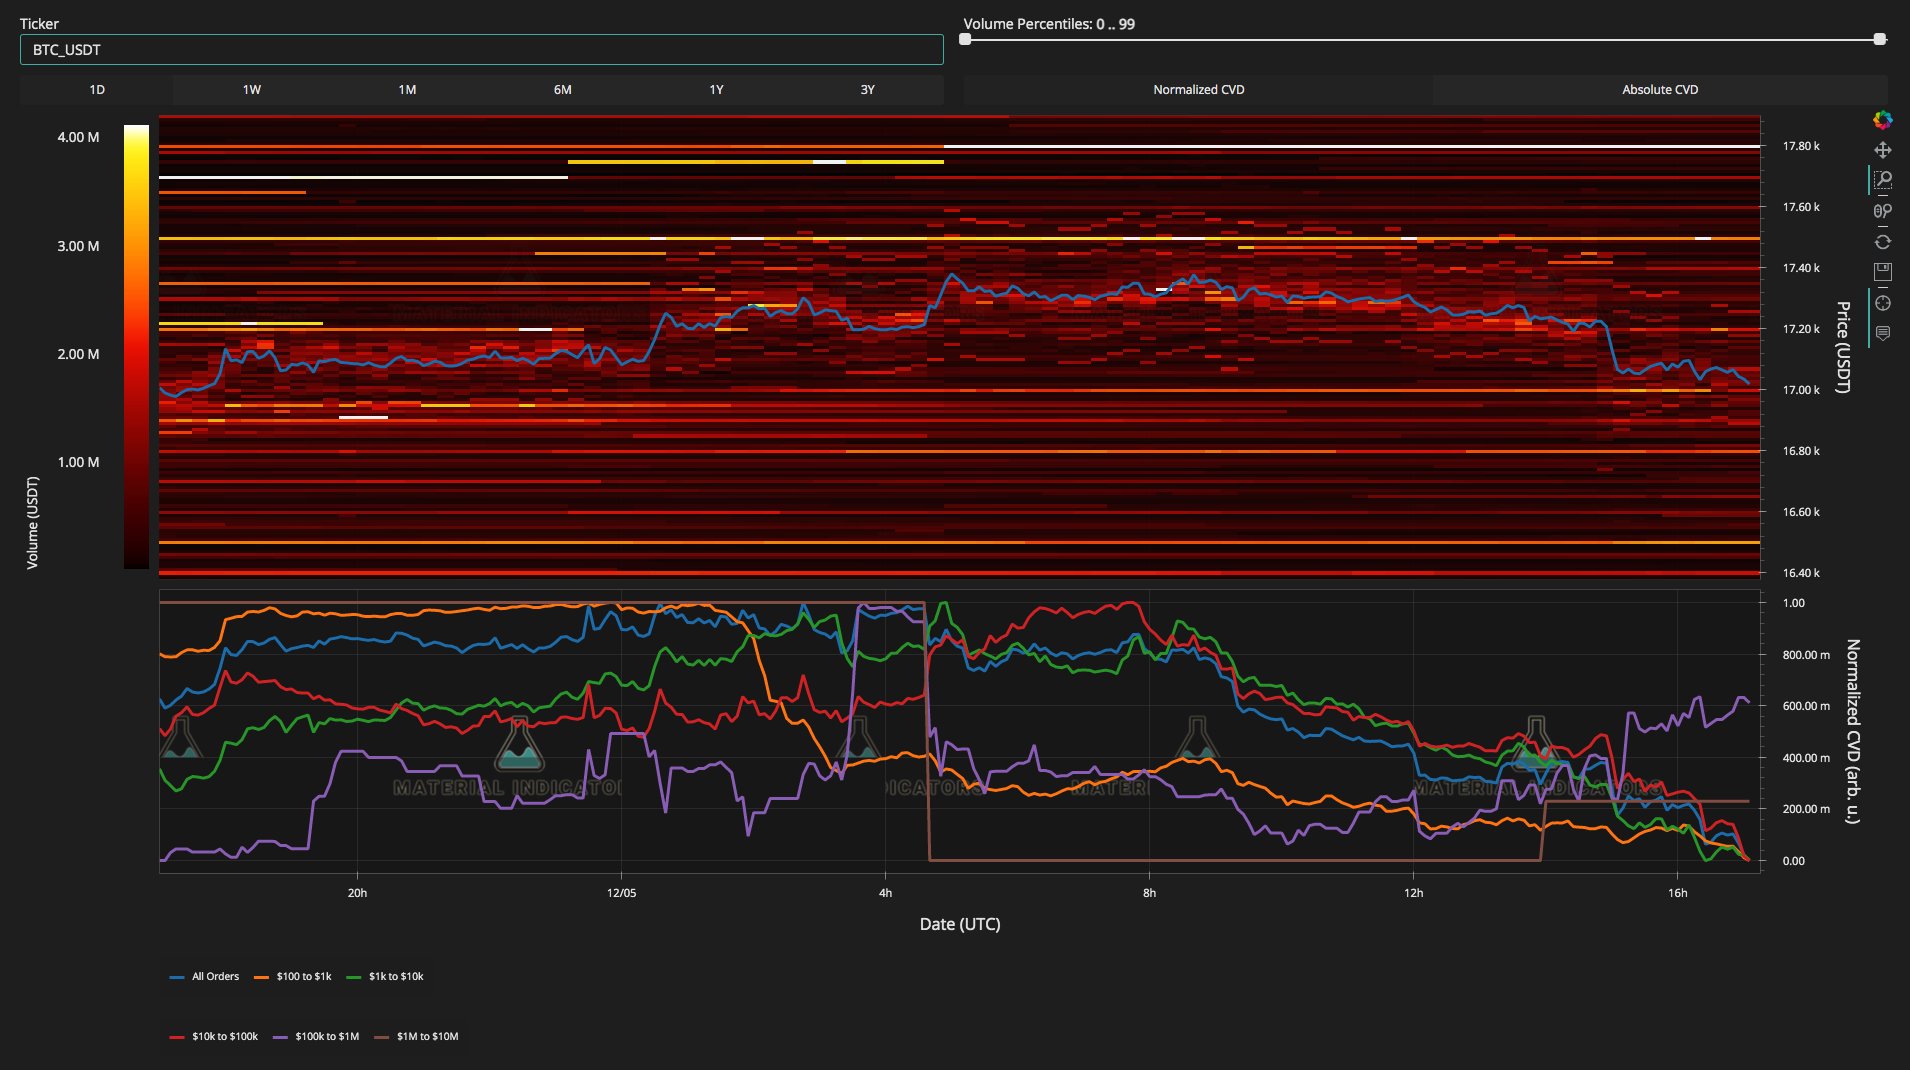Grab the lower Volume Percentiles slider handle

[x=965, y=39]
